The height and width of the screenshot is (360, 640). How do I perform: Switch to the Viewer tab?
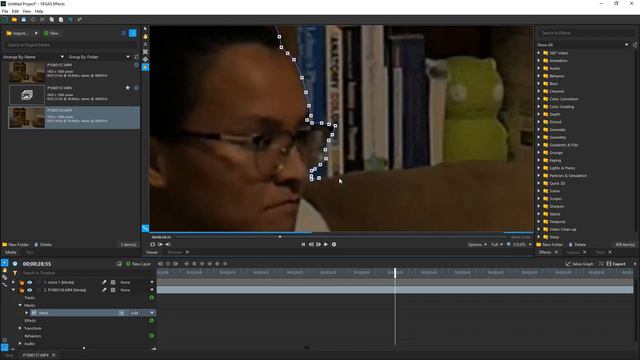pos(151,252)
